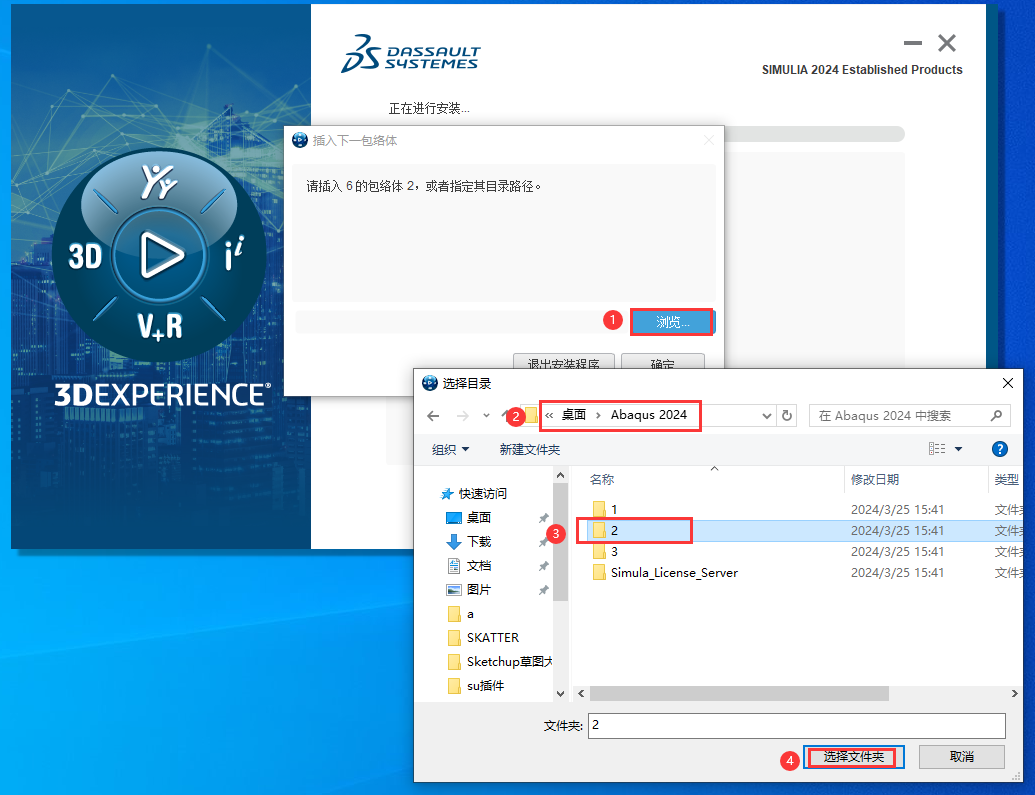
Task: Click the 图片 picture icon in sidebar
Action: tap(454, 590)
